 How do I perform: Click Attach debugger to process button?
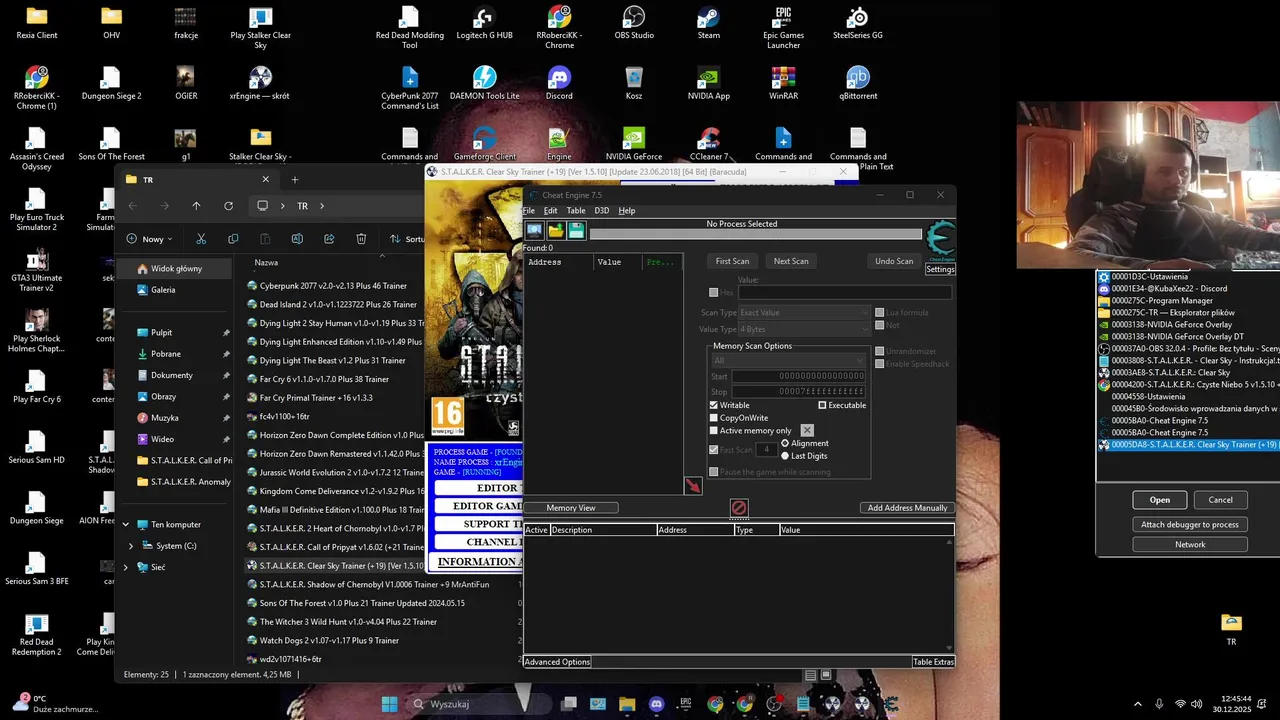(1190, 524)
